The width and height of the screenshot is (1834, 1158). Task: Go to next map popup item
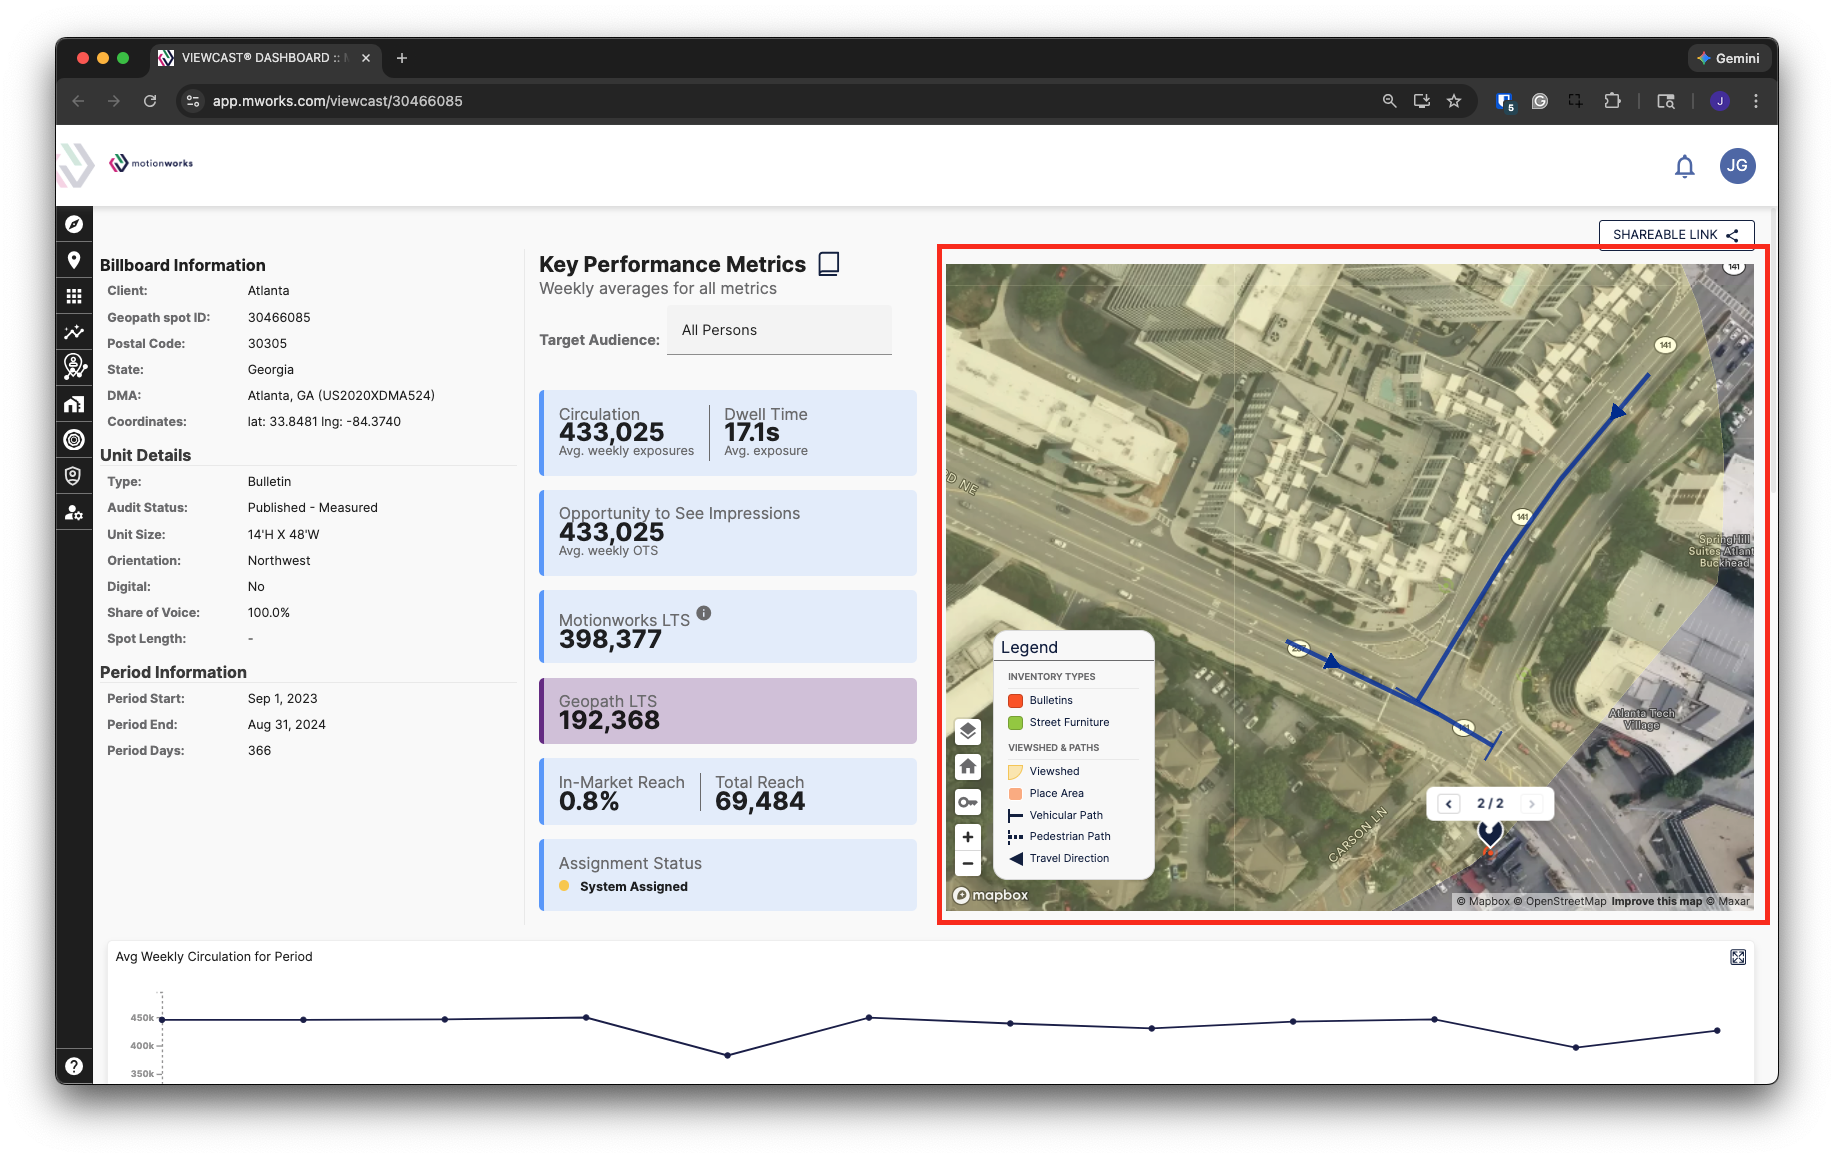click(x=1532, y=804)
